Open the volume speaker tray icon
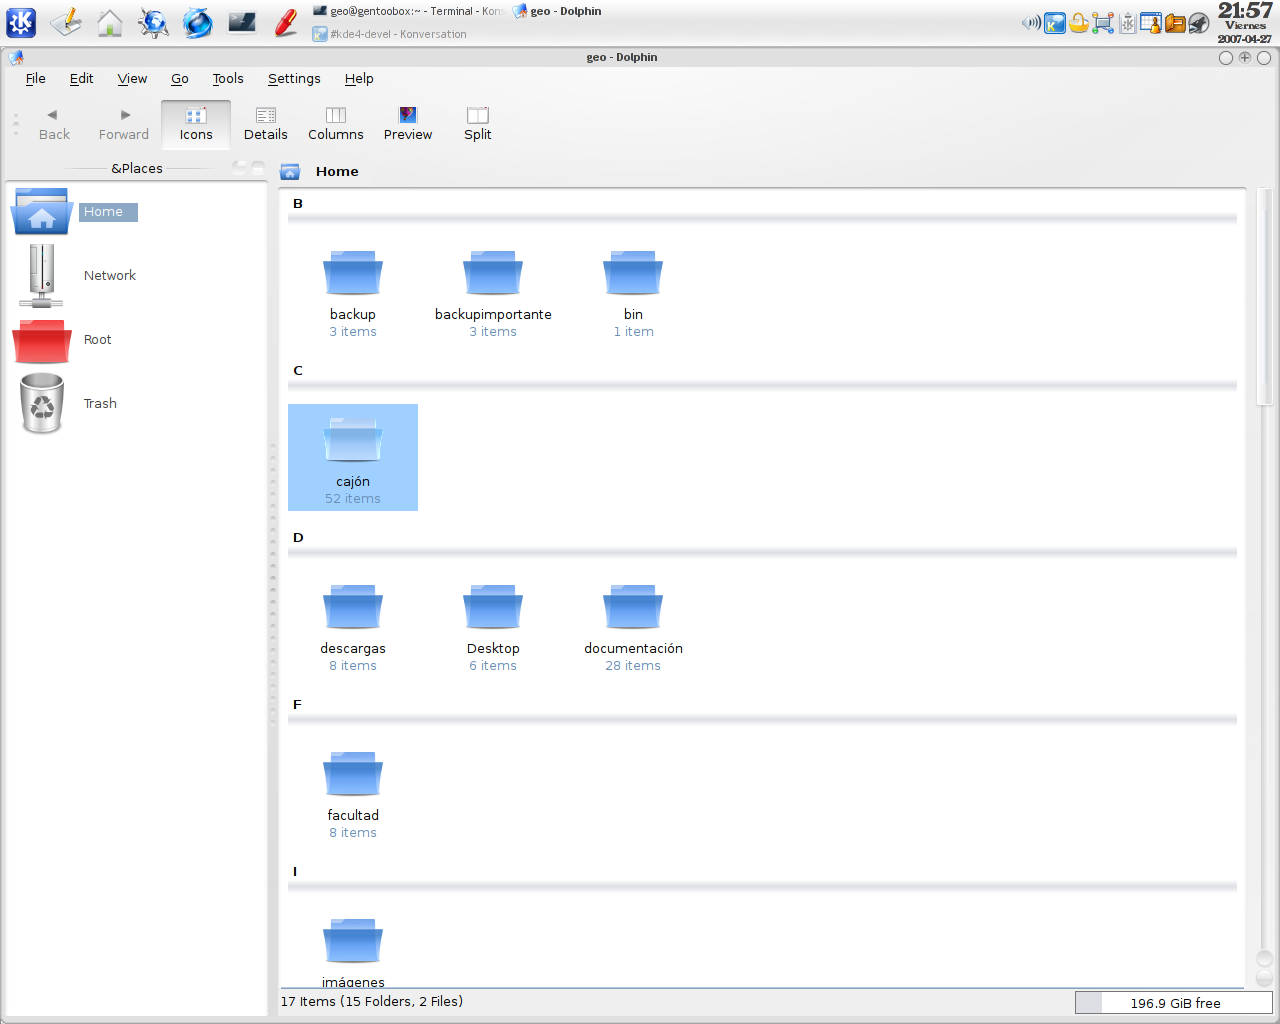Viewport: 1280px width, 1024px height. coord(1031,23)
